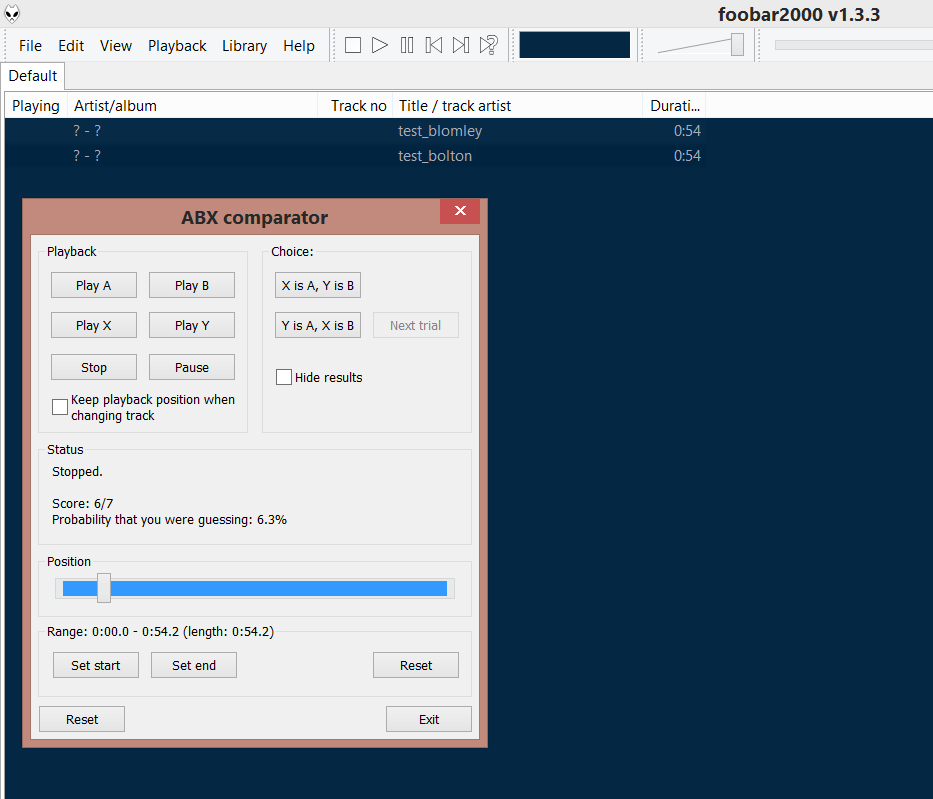Click the Play X button
Image resolution: width=933 pixels, height=799 pixels.
pyautogui.click(x=93, y=325)
